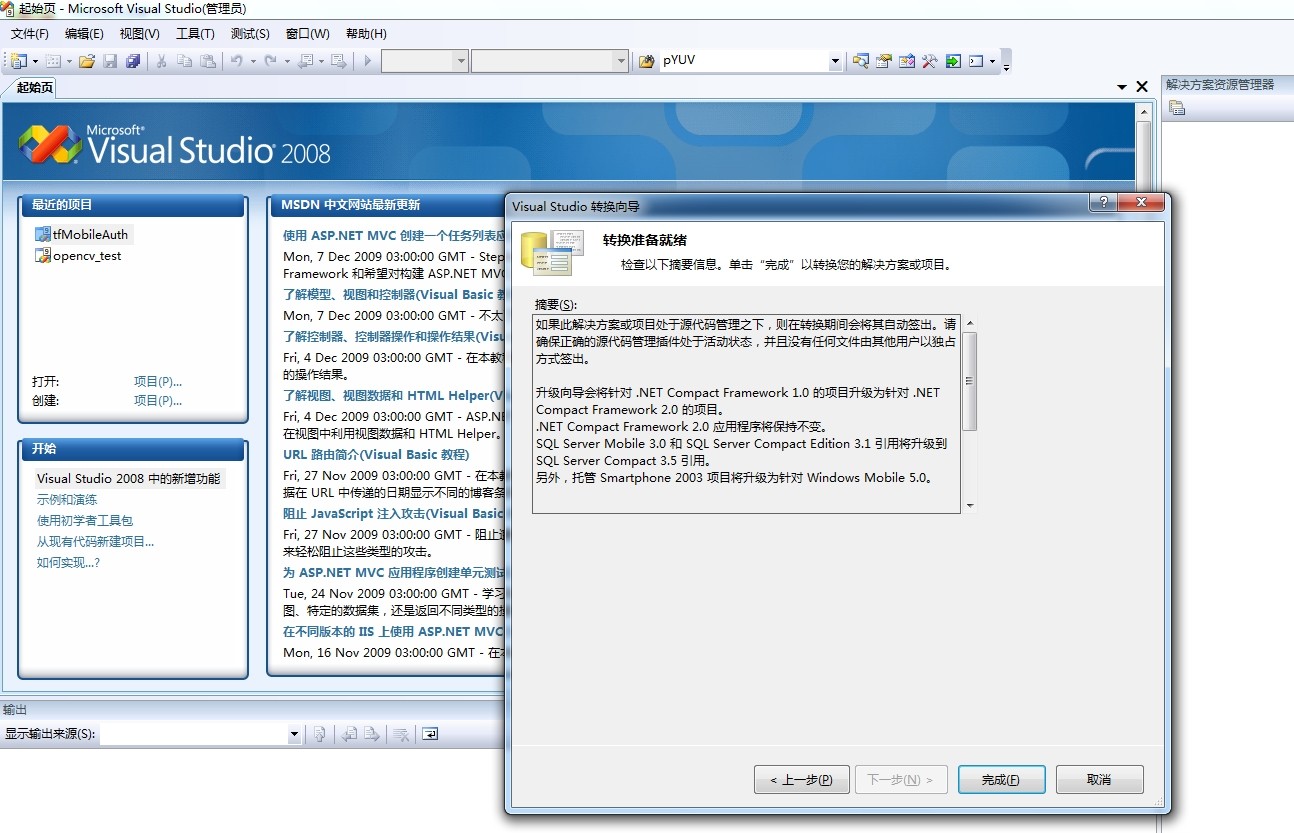Click the Toggle Word Wrap output icon

tap(430, 734)
